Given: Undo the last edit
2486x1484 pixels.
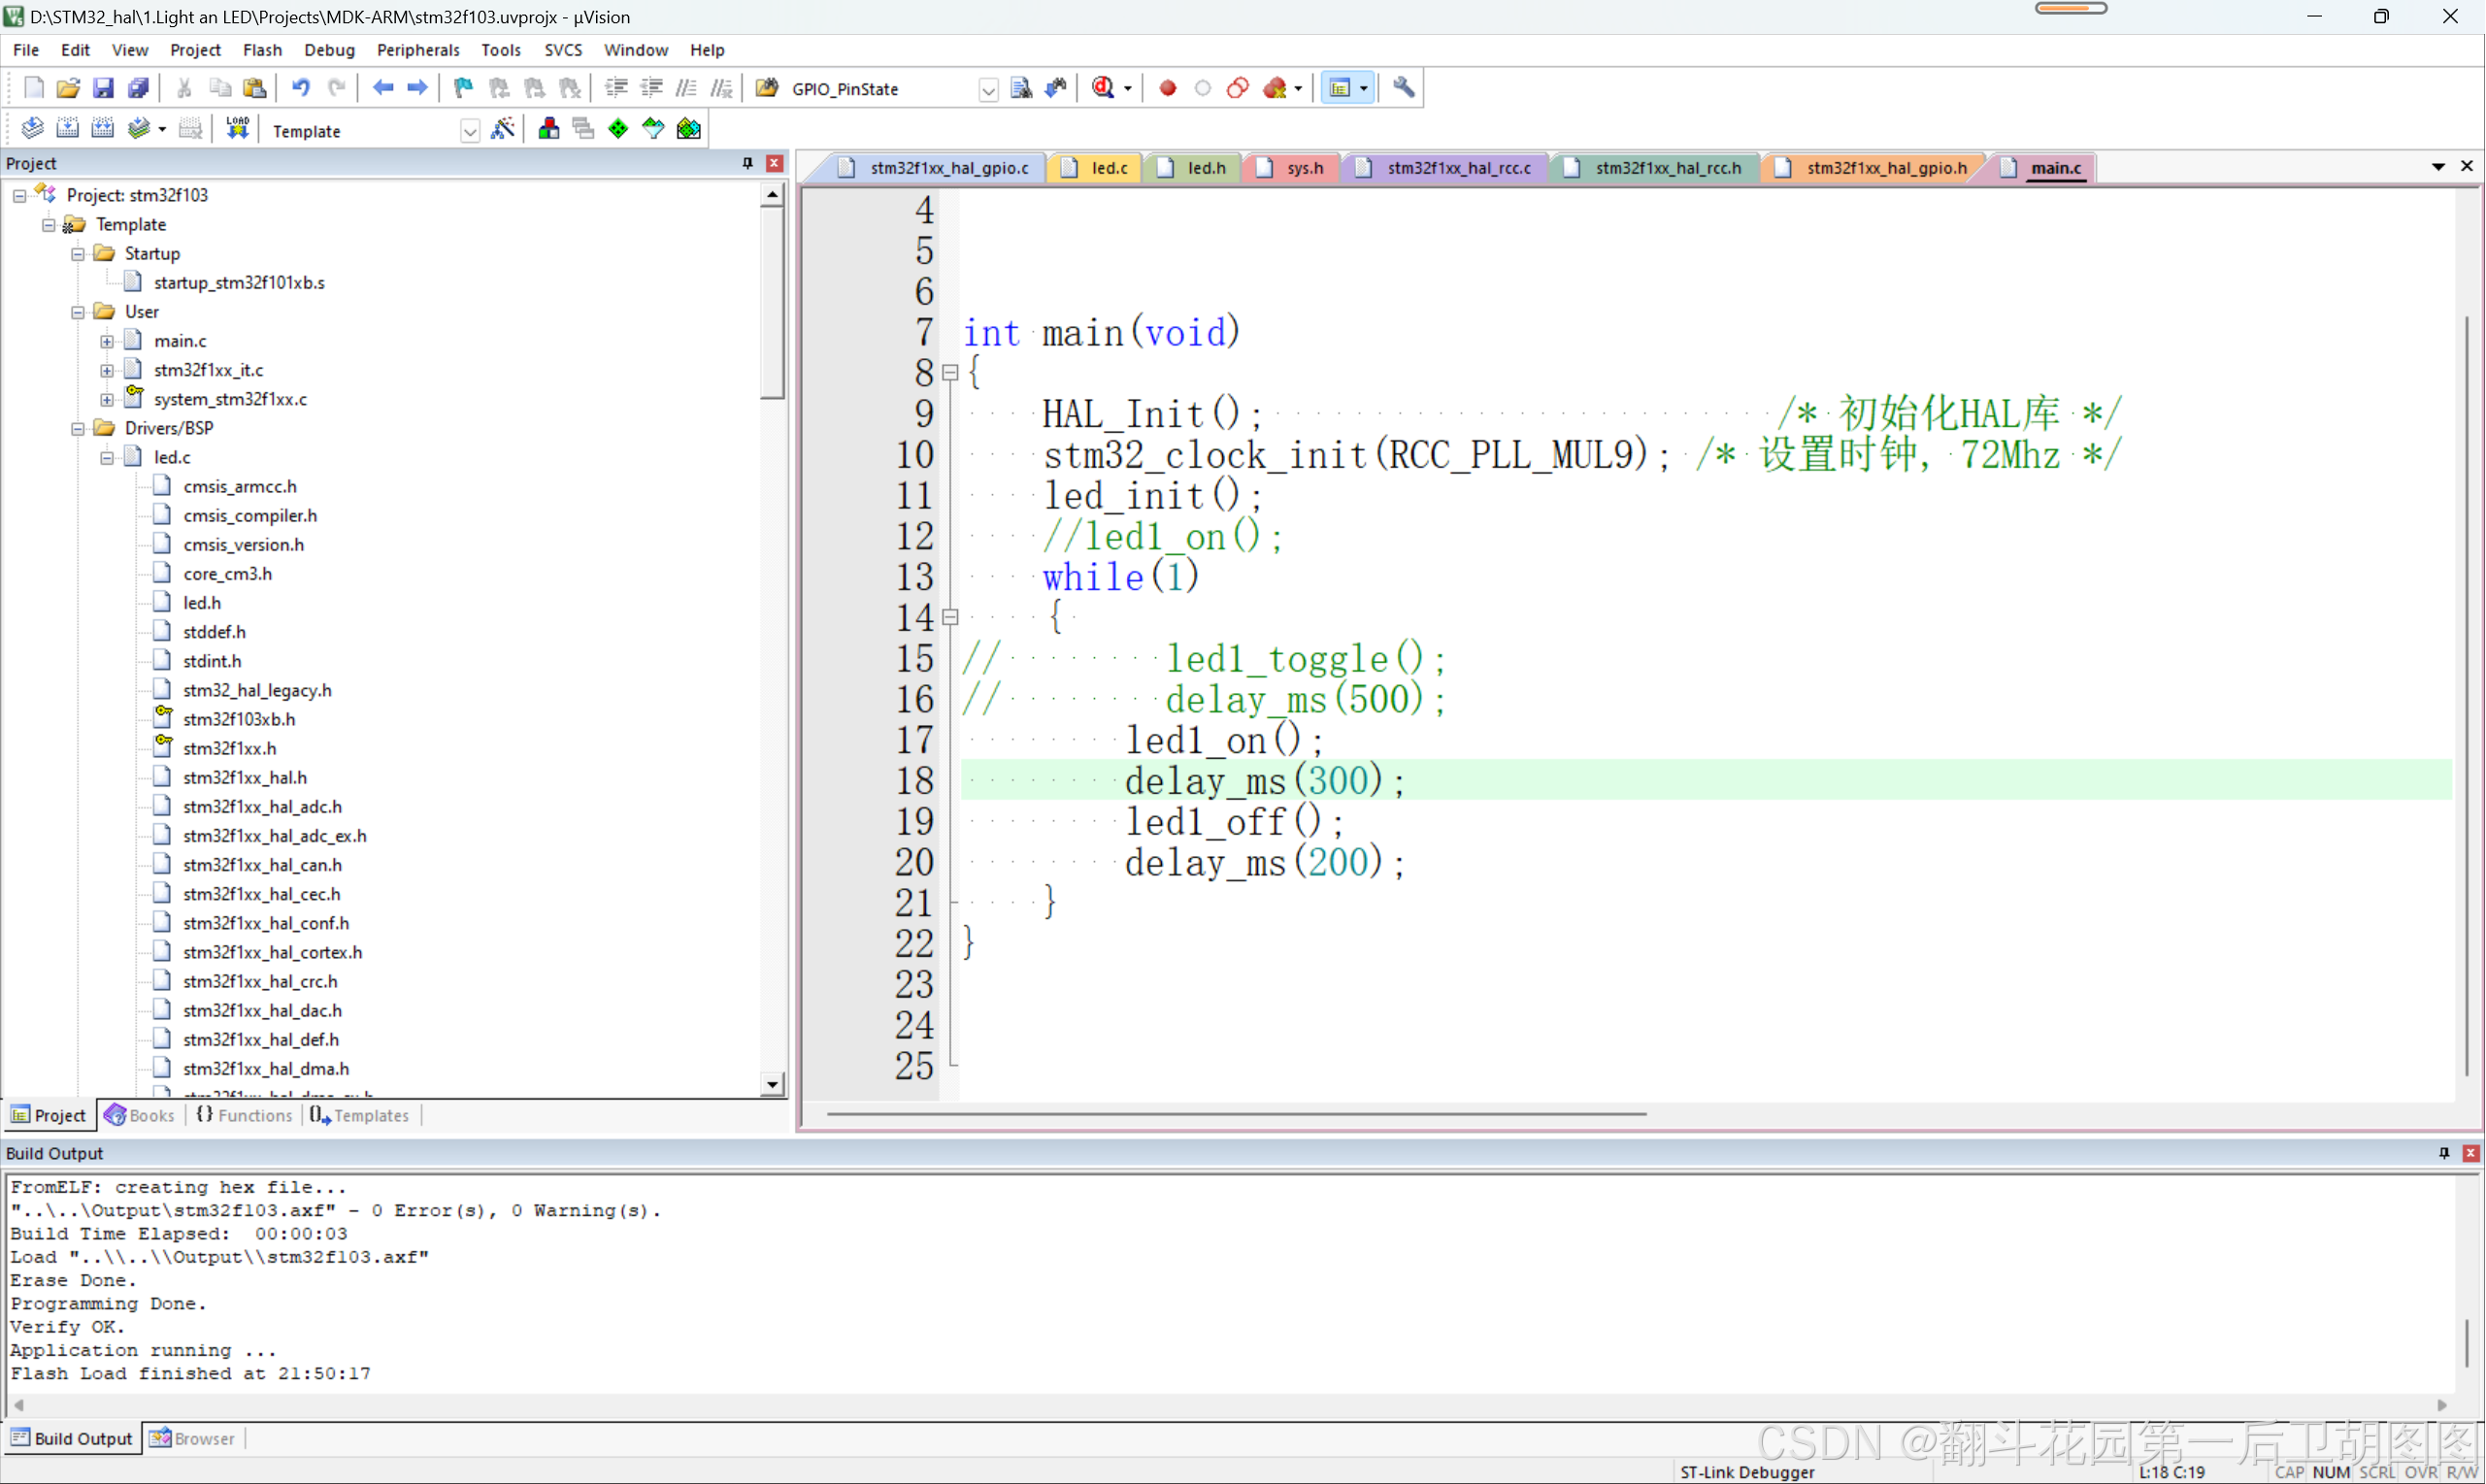Looking at the screenshot, I should tap(301, 88).
